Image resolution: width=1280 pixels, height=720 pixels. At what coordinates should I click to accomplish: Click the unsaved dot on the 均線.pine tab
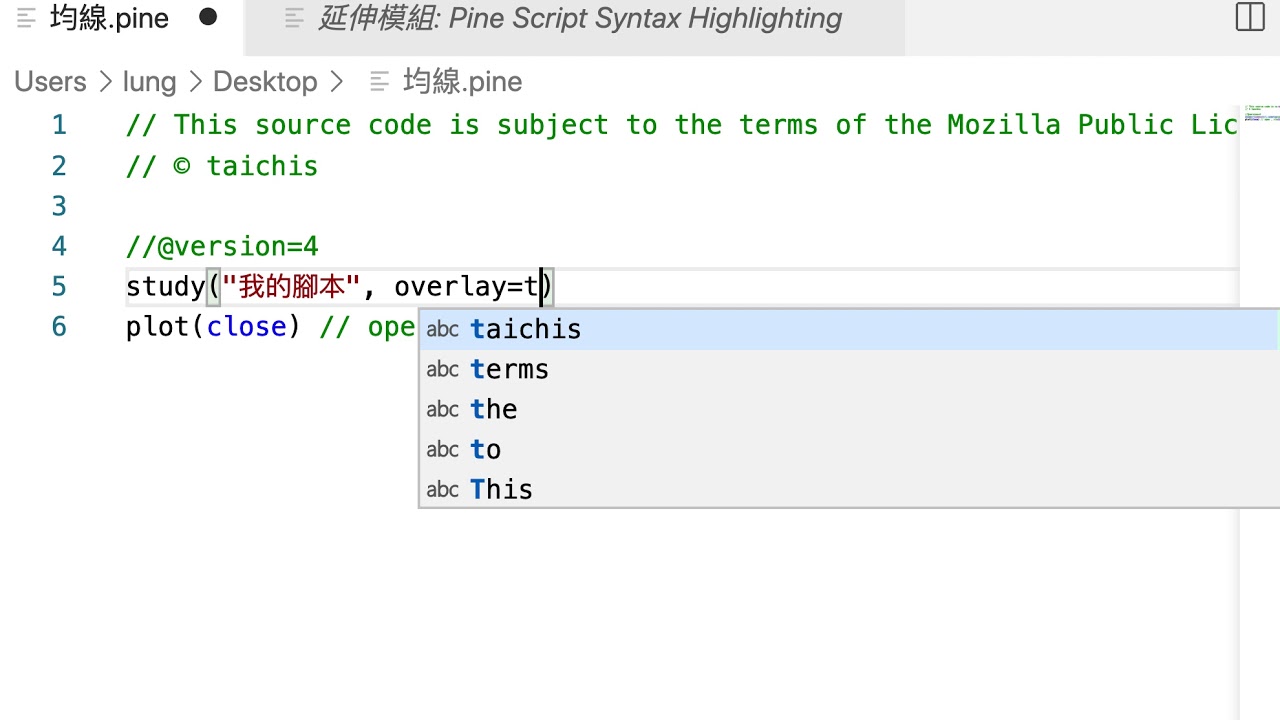click(x=208, y=17)
